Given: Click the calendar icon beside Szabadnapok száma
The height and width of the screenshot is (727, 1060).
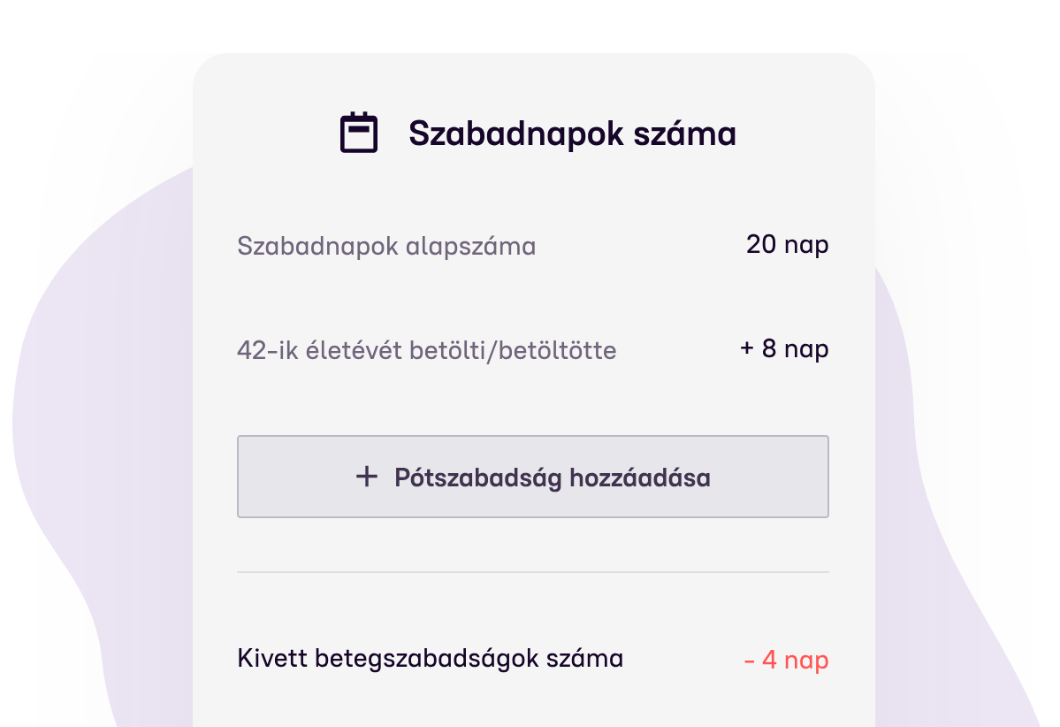Looking at the screenshot, I should (x=360, y=131).
